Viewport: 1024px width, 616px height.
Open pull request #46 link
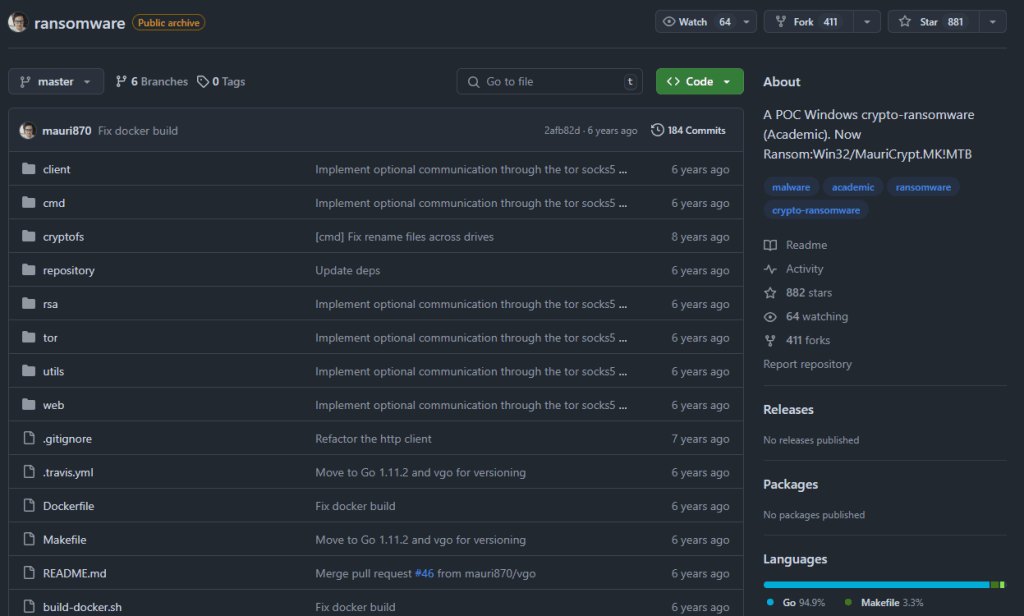coord(425,573)
